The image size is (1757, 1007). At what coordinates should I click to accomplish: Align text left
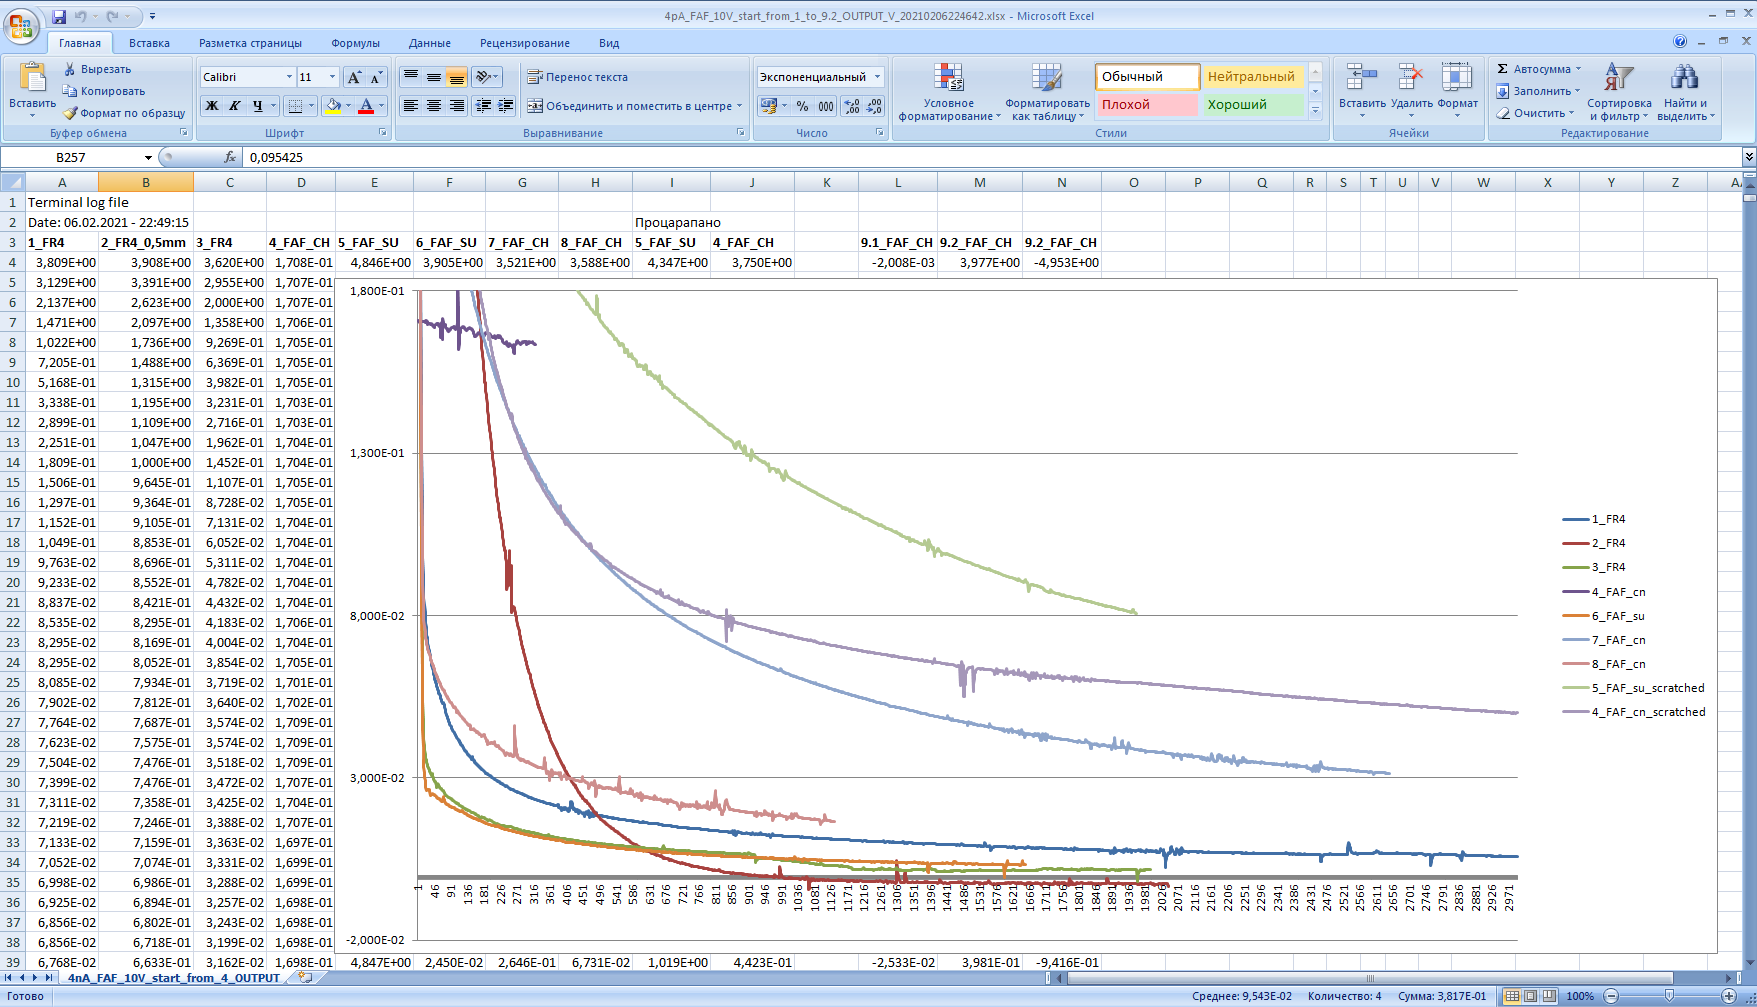click(x=410, y=105)
